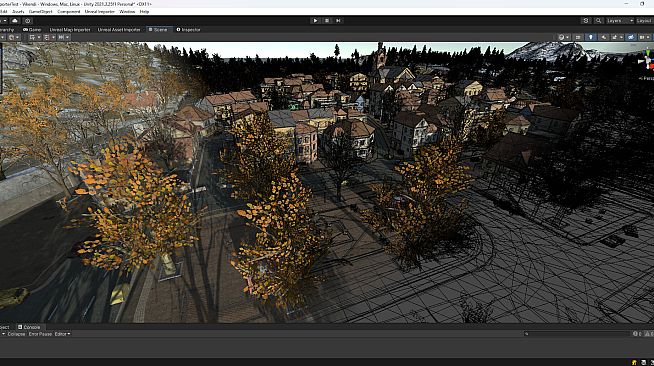This screenshot has height=366, width=654.
Task: Open Undo History icon in top toolbar
Action: click(x=586, y=20)
